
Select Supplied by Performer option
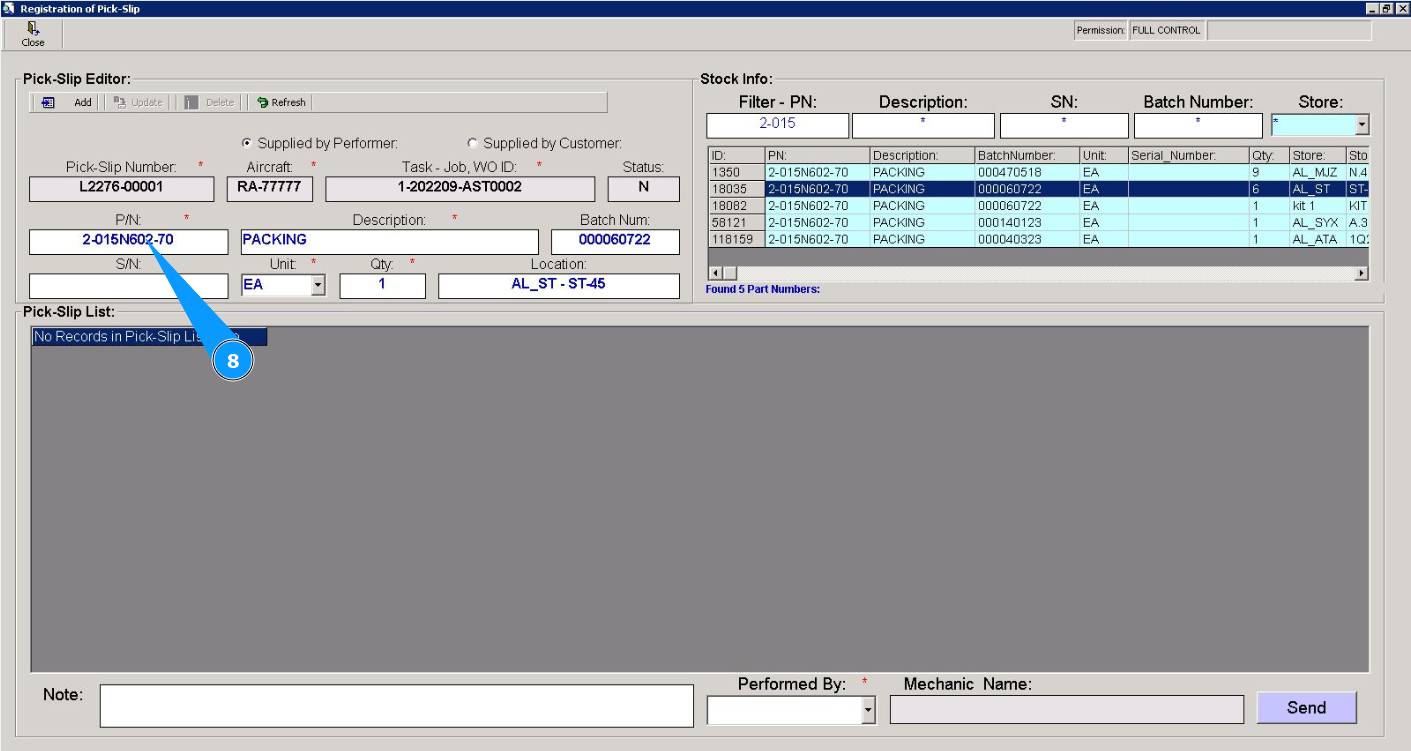[248, 143]
